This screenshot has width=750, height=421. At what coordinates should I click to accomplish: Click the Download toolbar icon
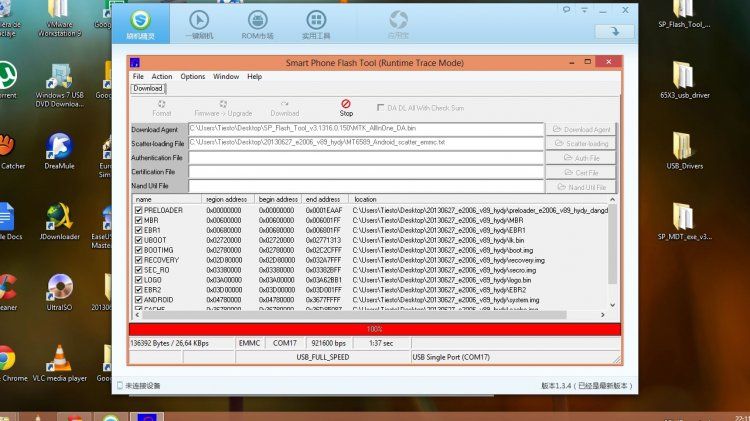click(x=285, y=108)
